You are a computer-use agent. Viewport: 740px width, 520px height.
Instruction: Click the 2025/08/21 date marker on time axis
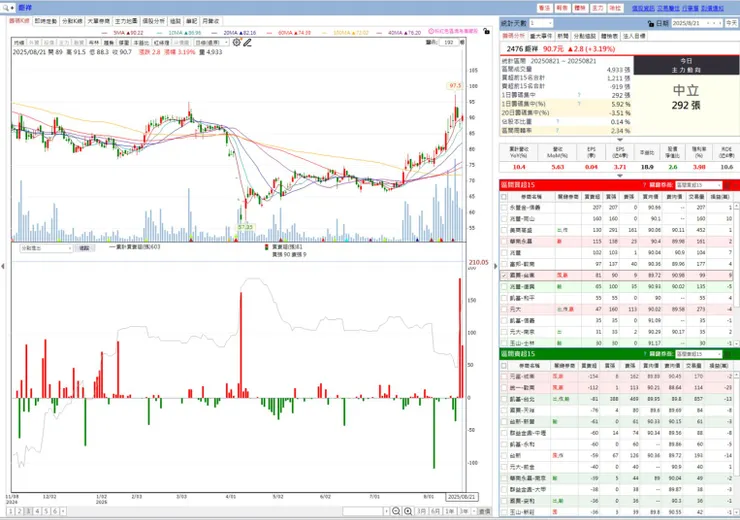tap(462, 497)
